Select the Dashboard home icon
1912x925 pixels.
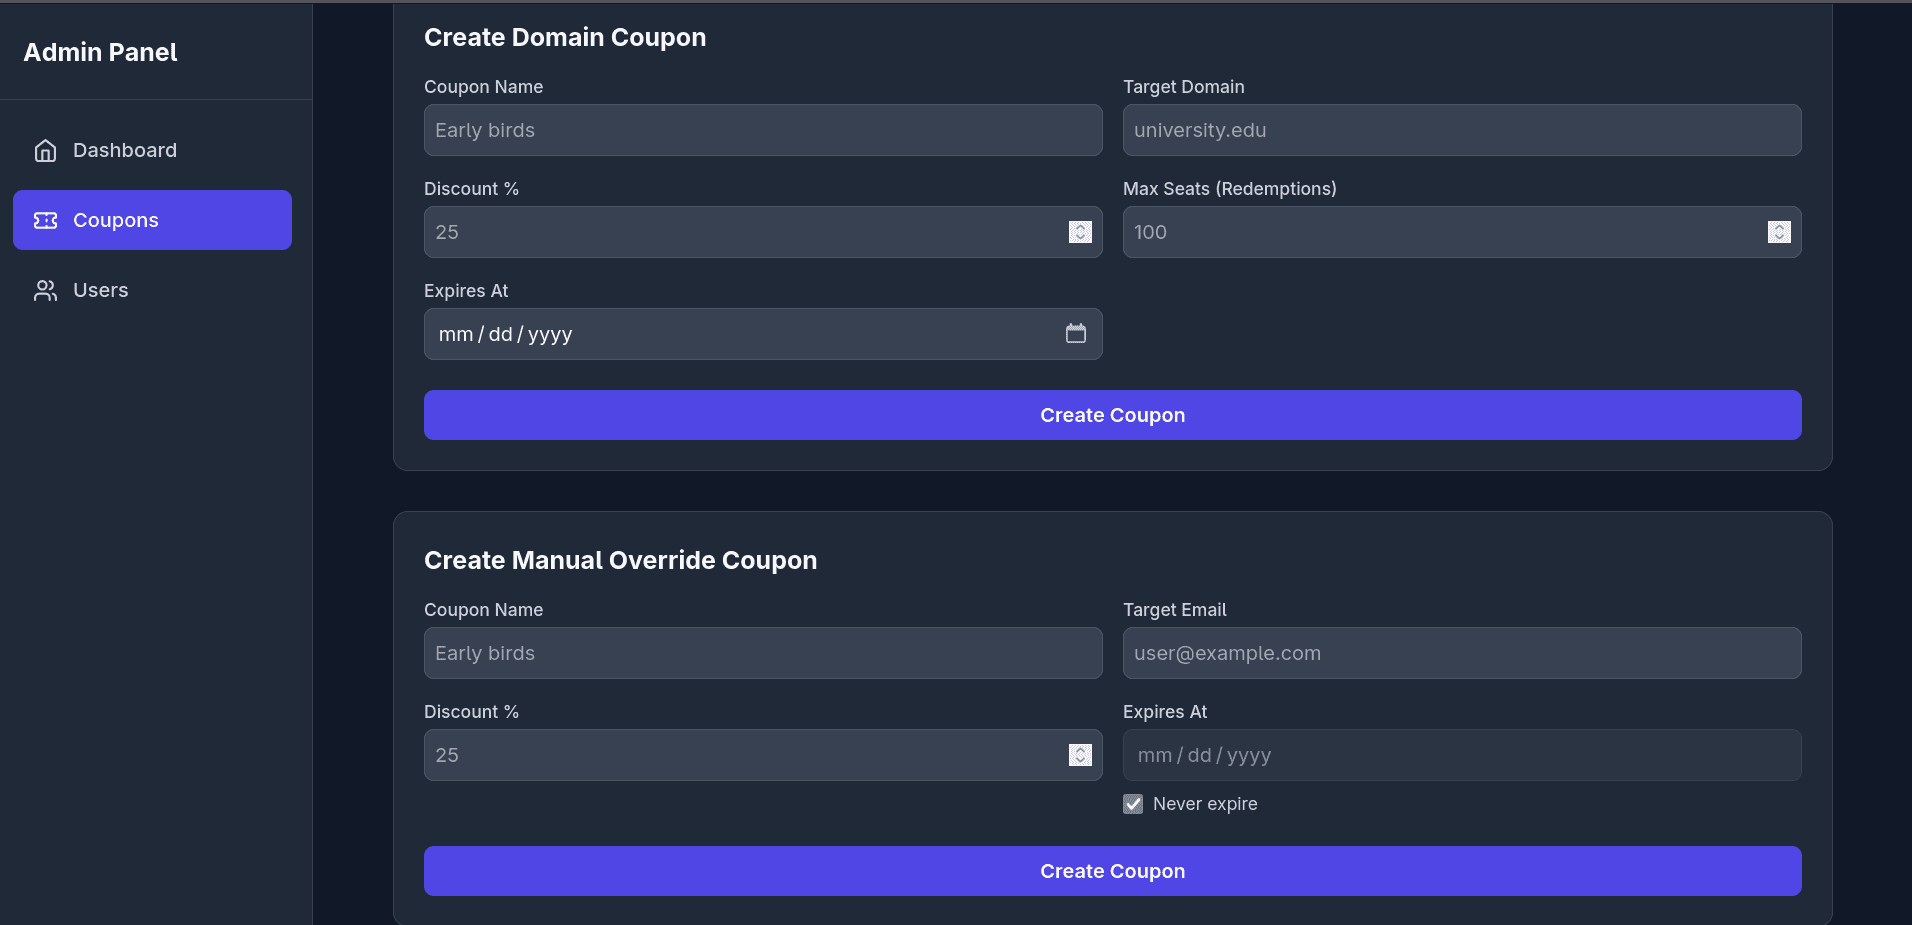[45, 150]
